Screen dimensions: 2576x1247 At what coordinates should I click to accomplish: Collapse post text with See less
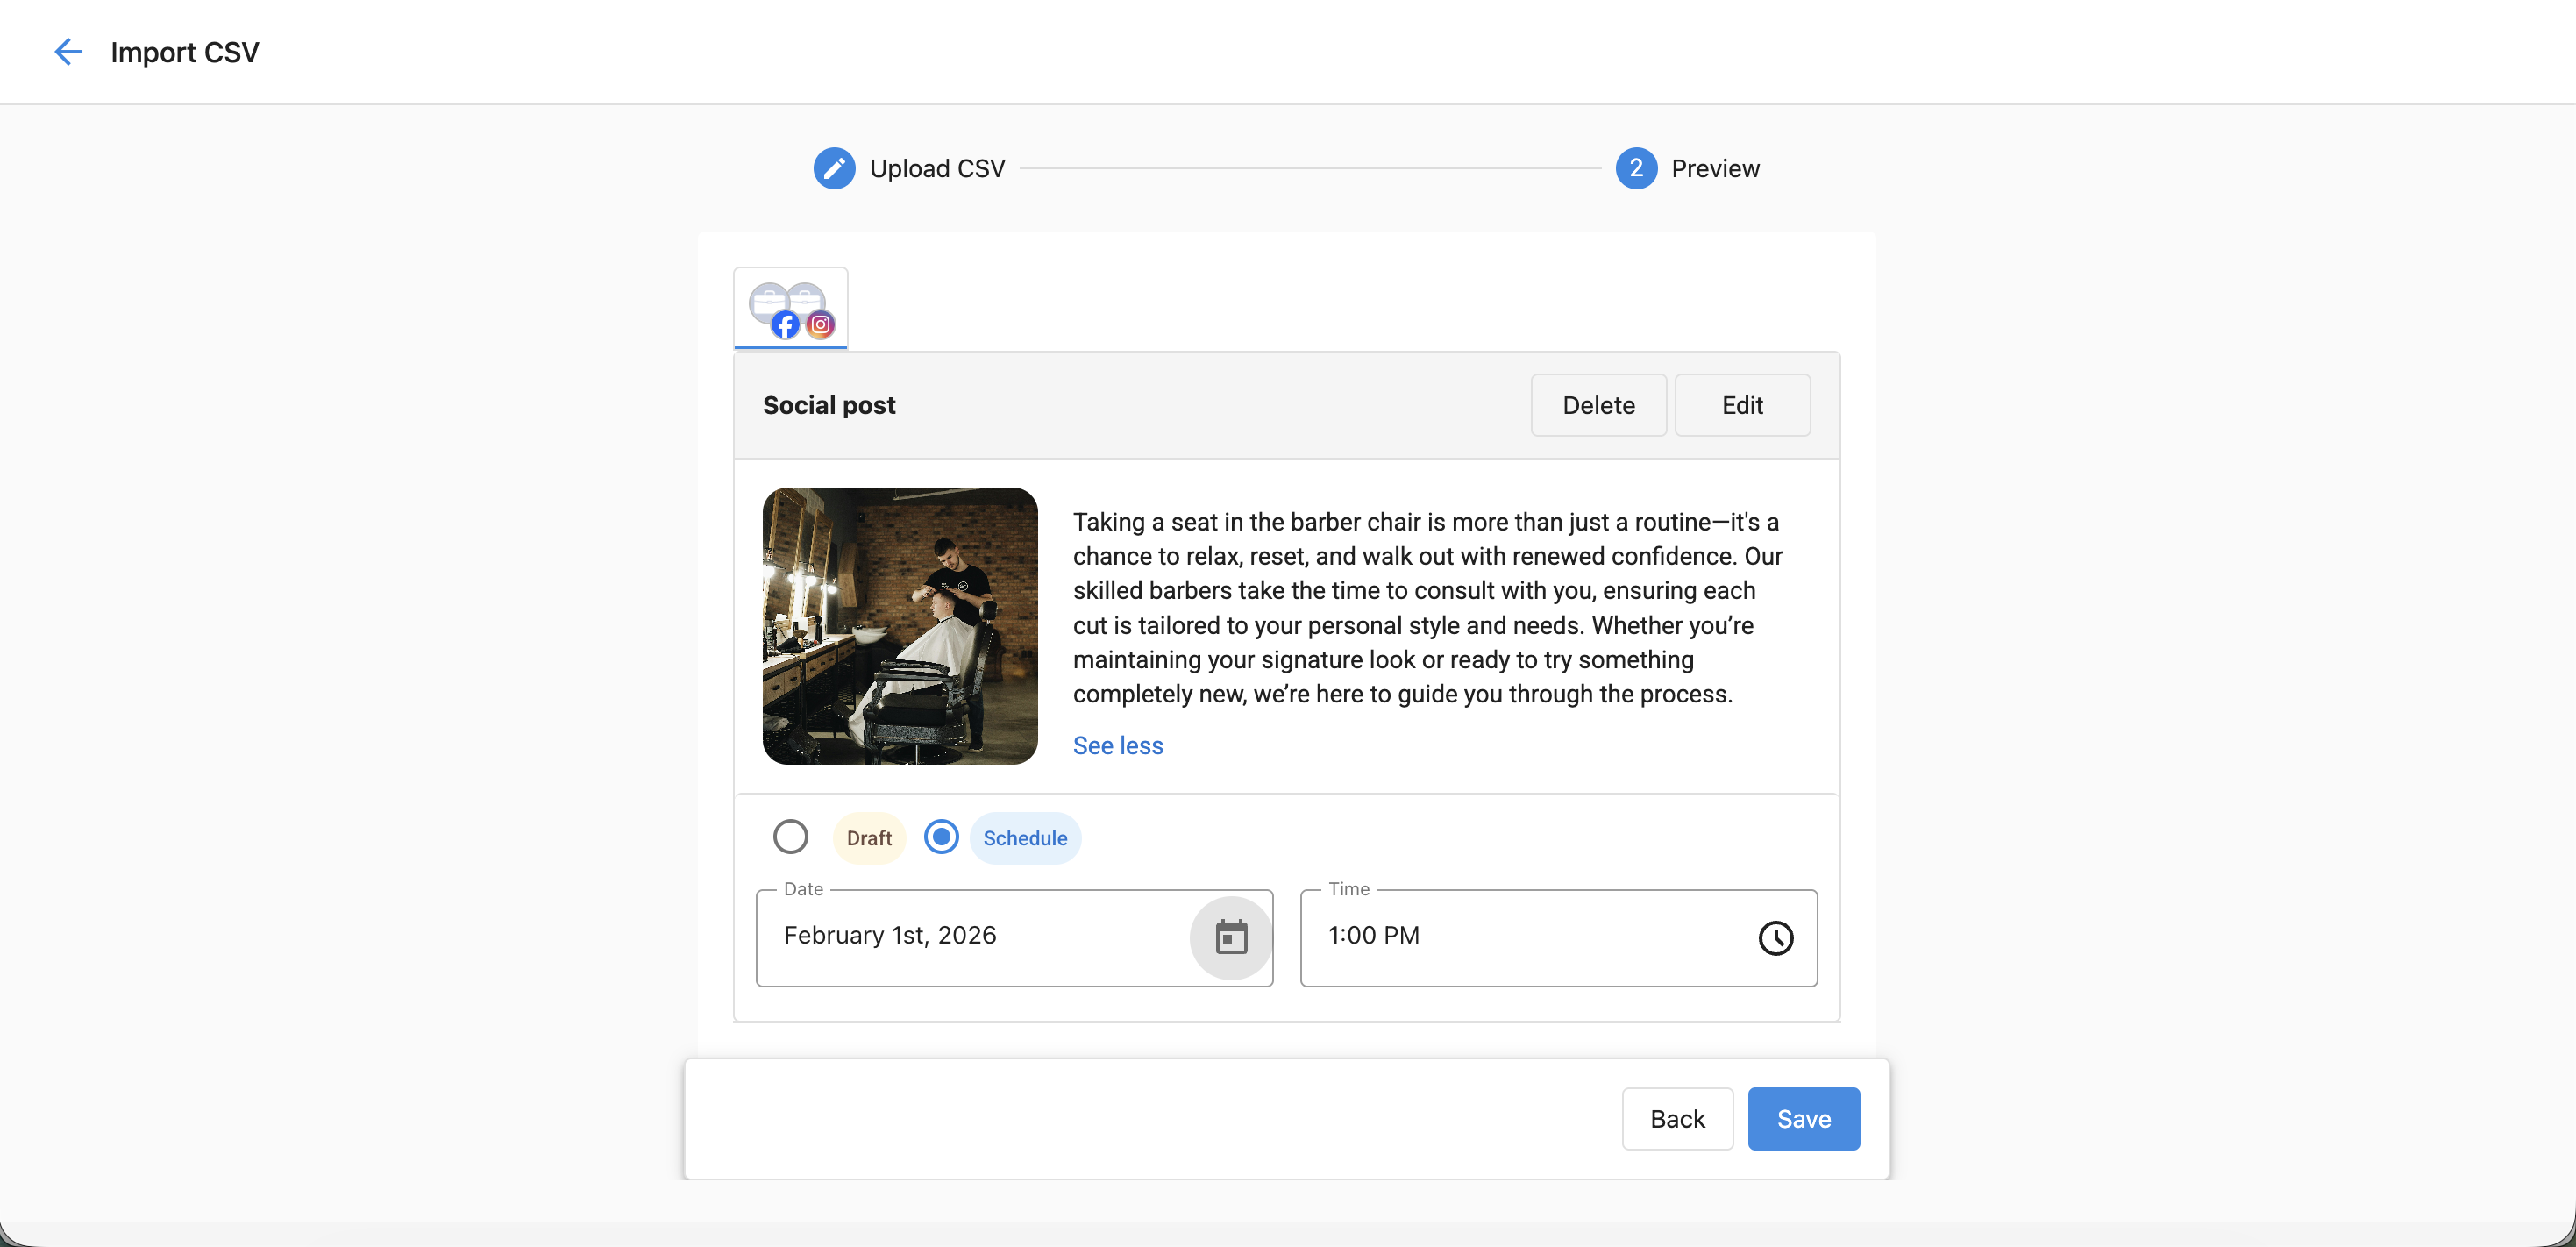click(1117, 746)
